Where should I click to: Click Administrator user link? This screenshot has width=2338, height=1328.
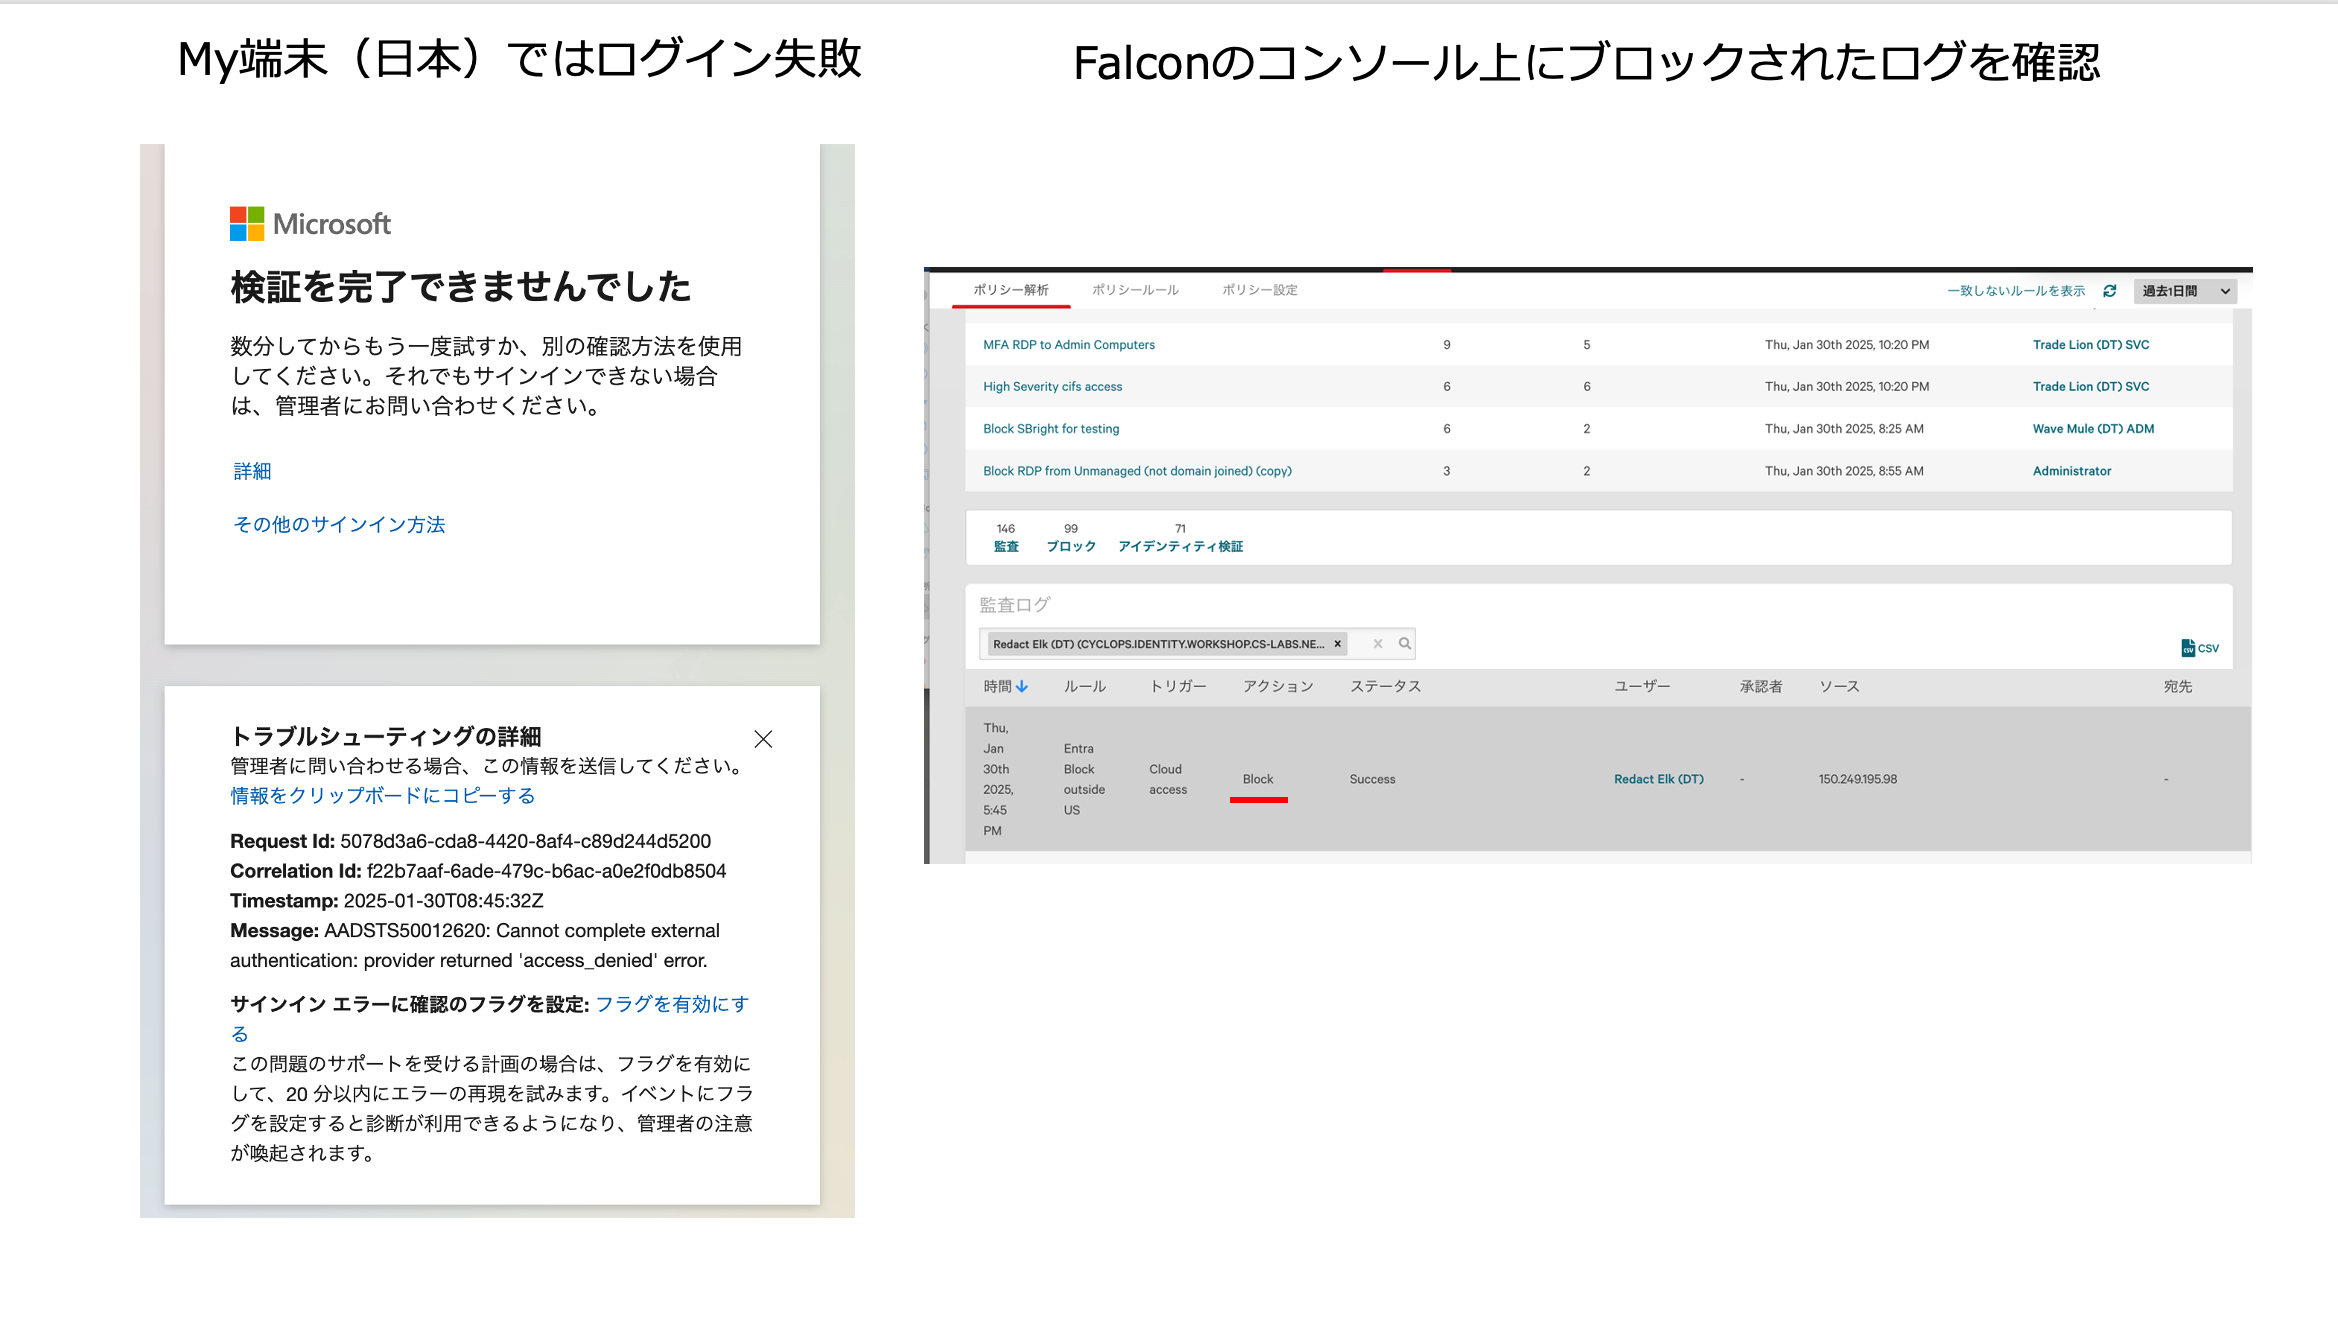pos(2072,471)
